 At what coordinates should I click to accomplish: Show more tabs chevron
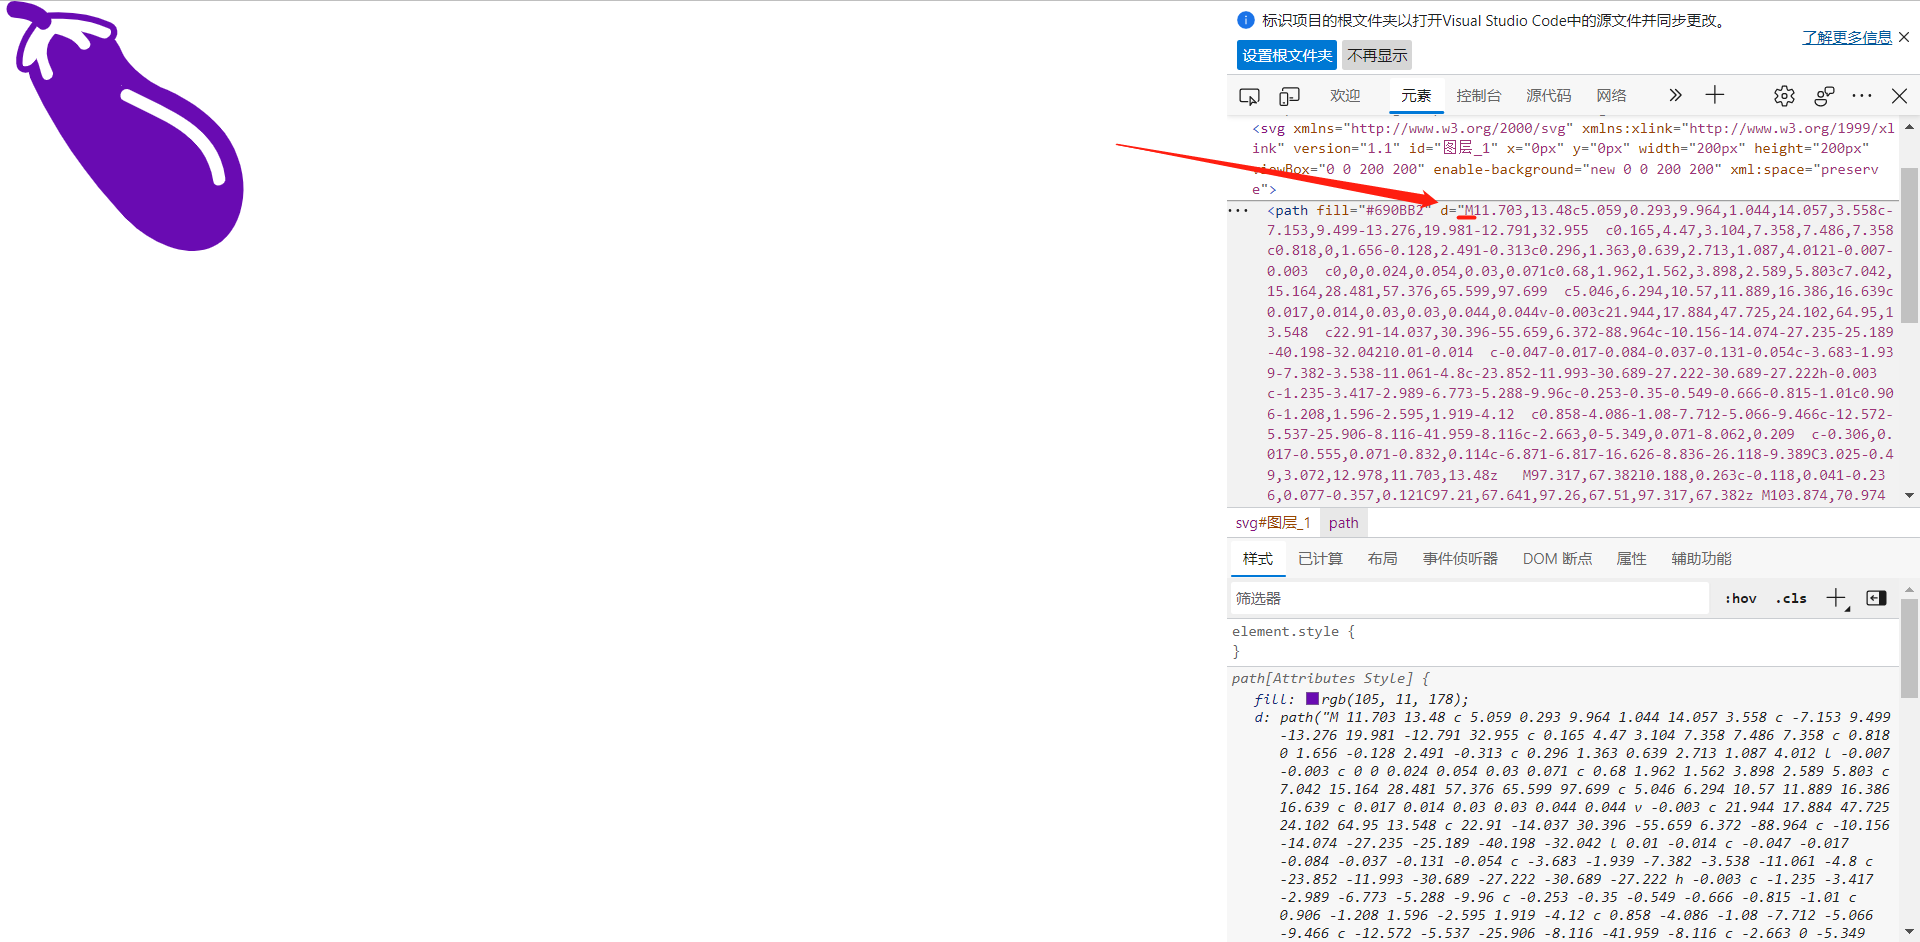tap(1675, 95)
